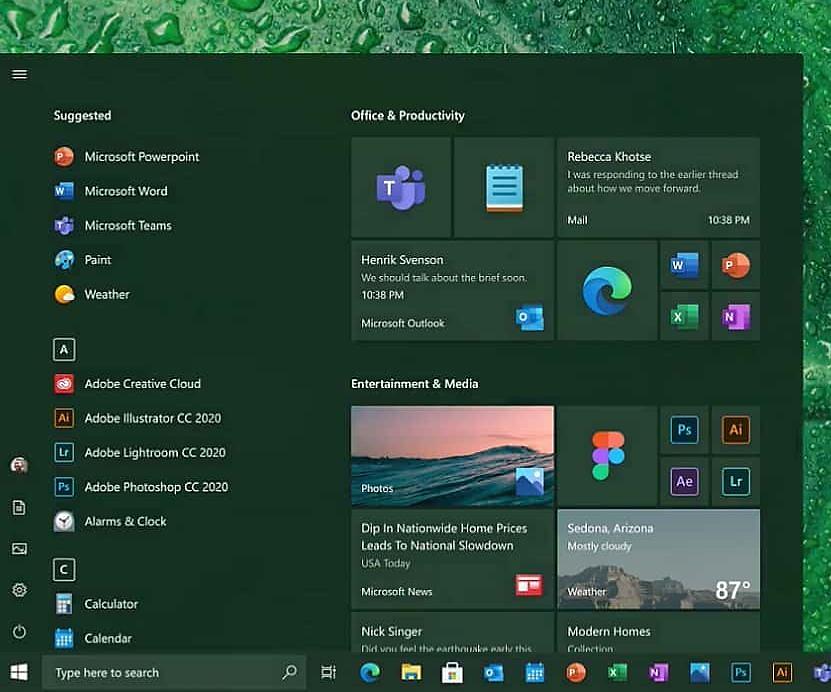Open Calculator from the app list
The width and height of the screenshot is (831, 692).
[96, 604]
